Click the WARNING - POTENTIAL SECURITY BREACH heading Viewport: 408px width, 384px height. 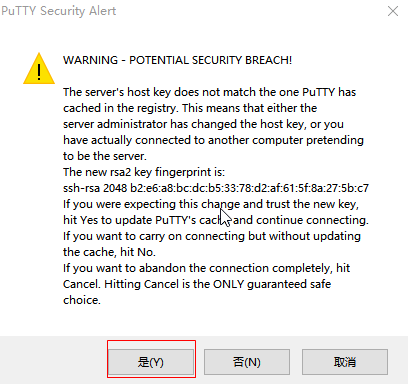click(177, 60)
